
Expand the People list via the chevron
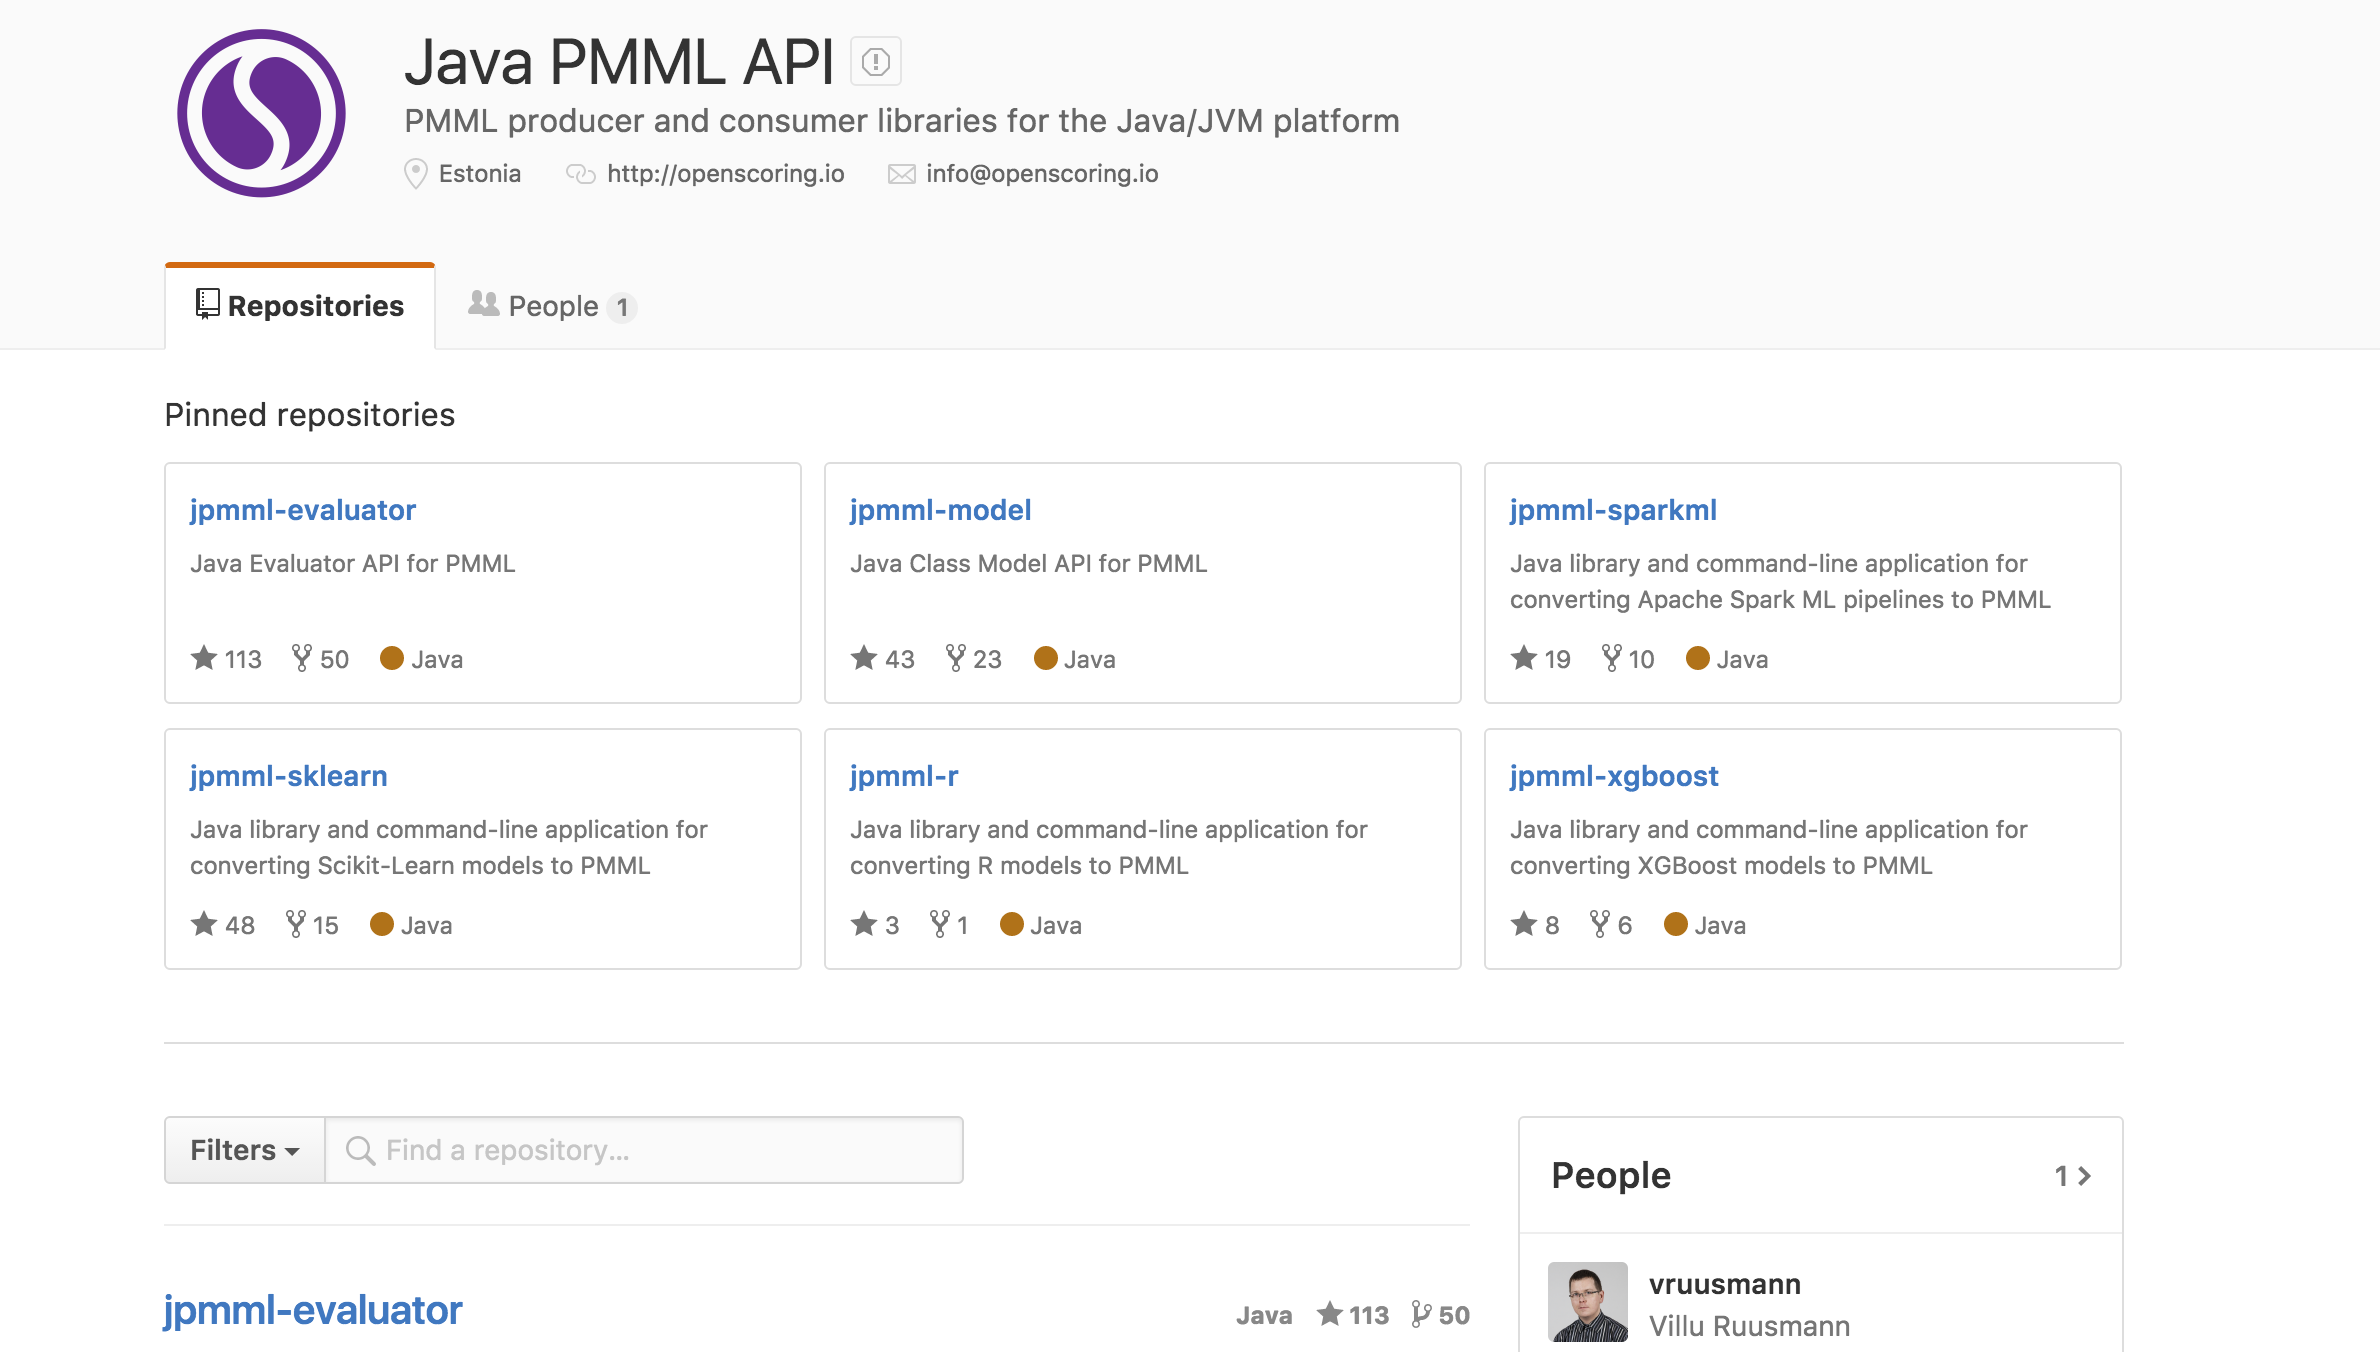coord(2084,1176)
